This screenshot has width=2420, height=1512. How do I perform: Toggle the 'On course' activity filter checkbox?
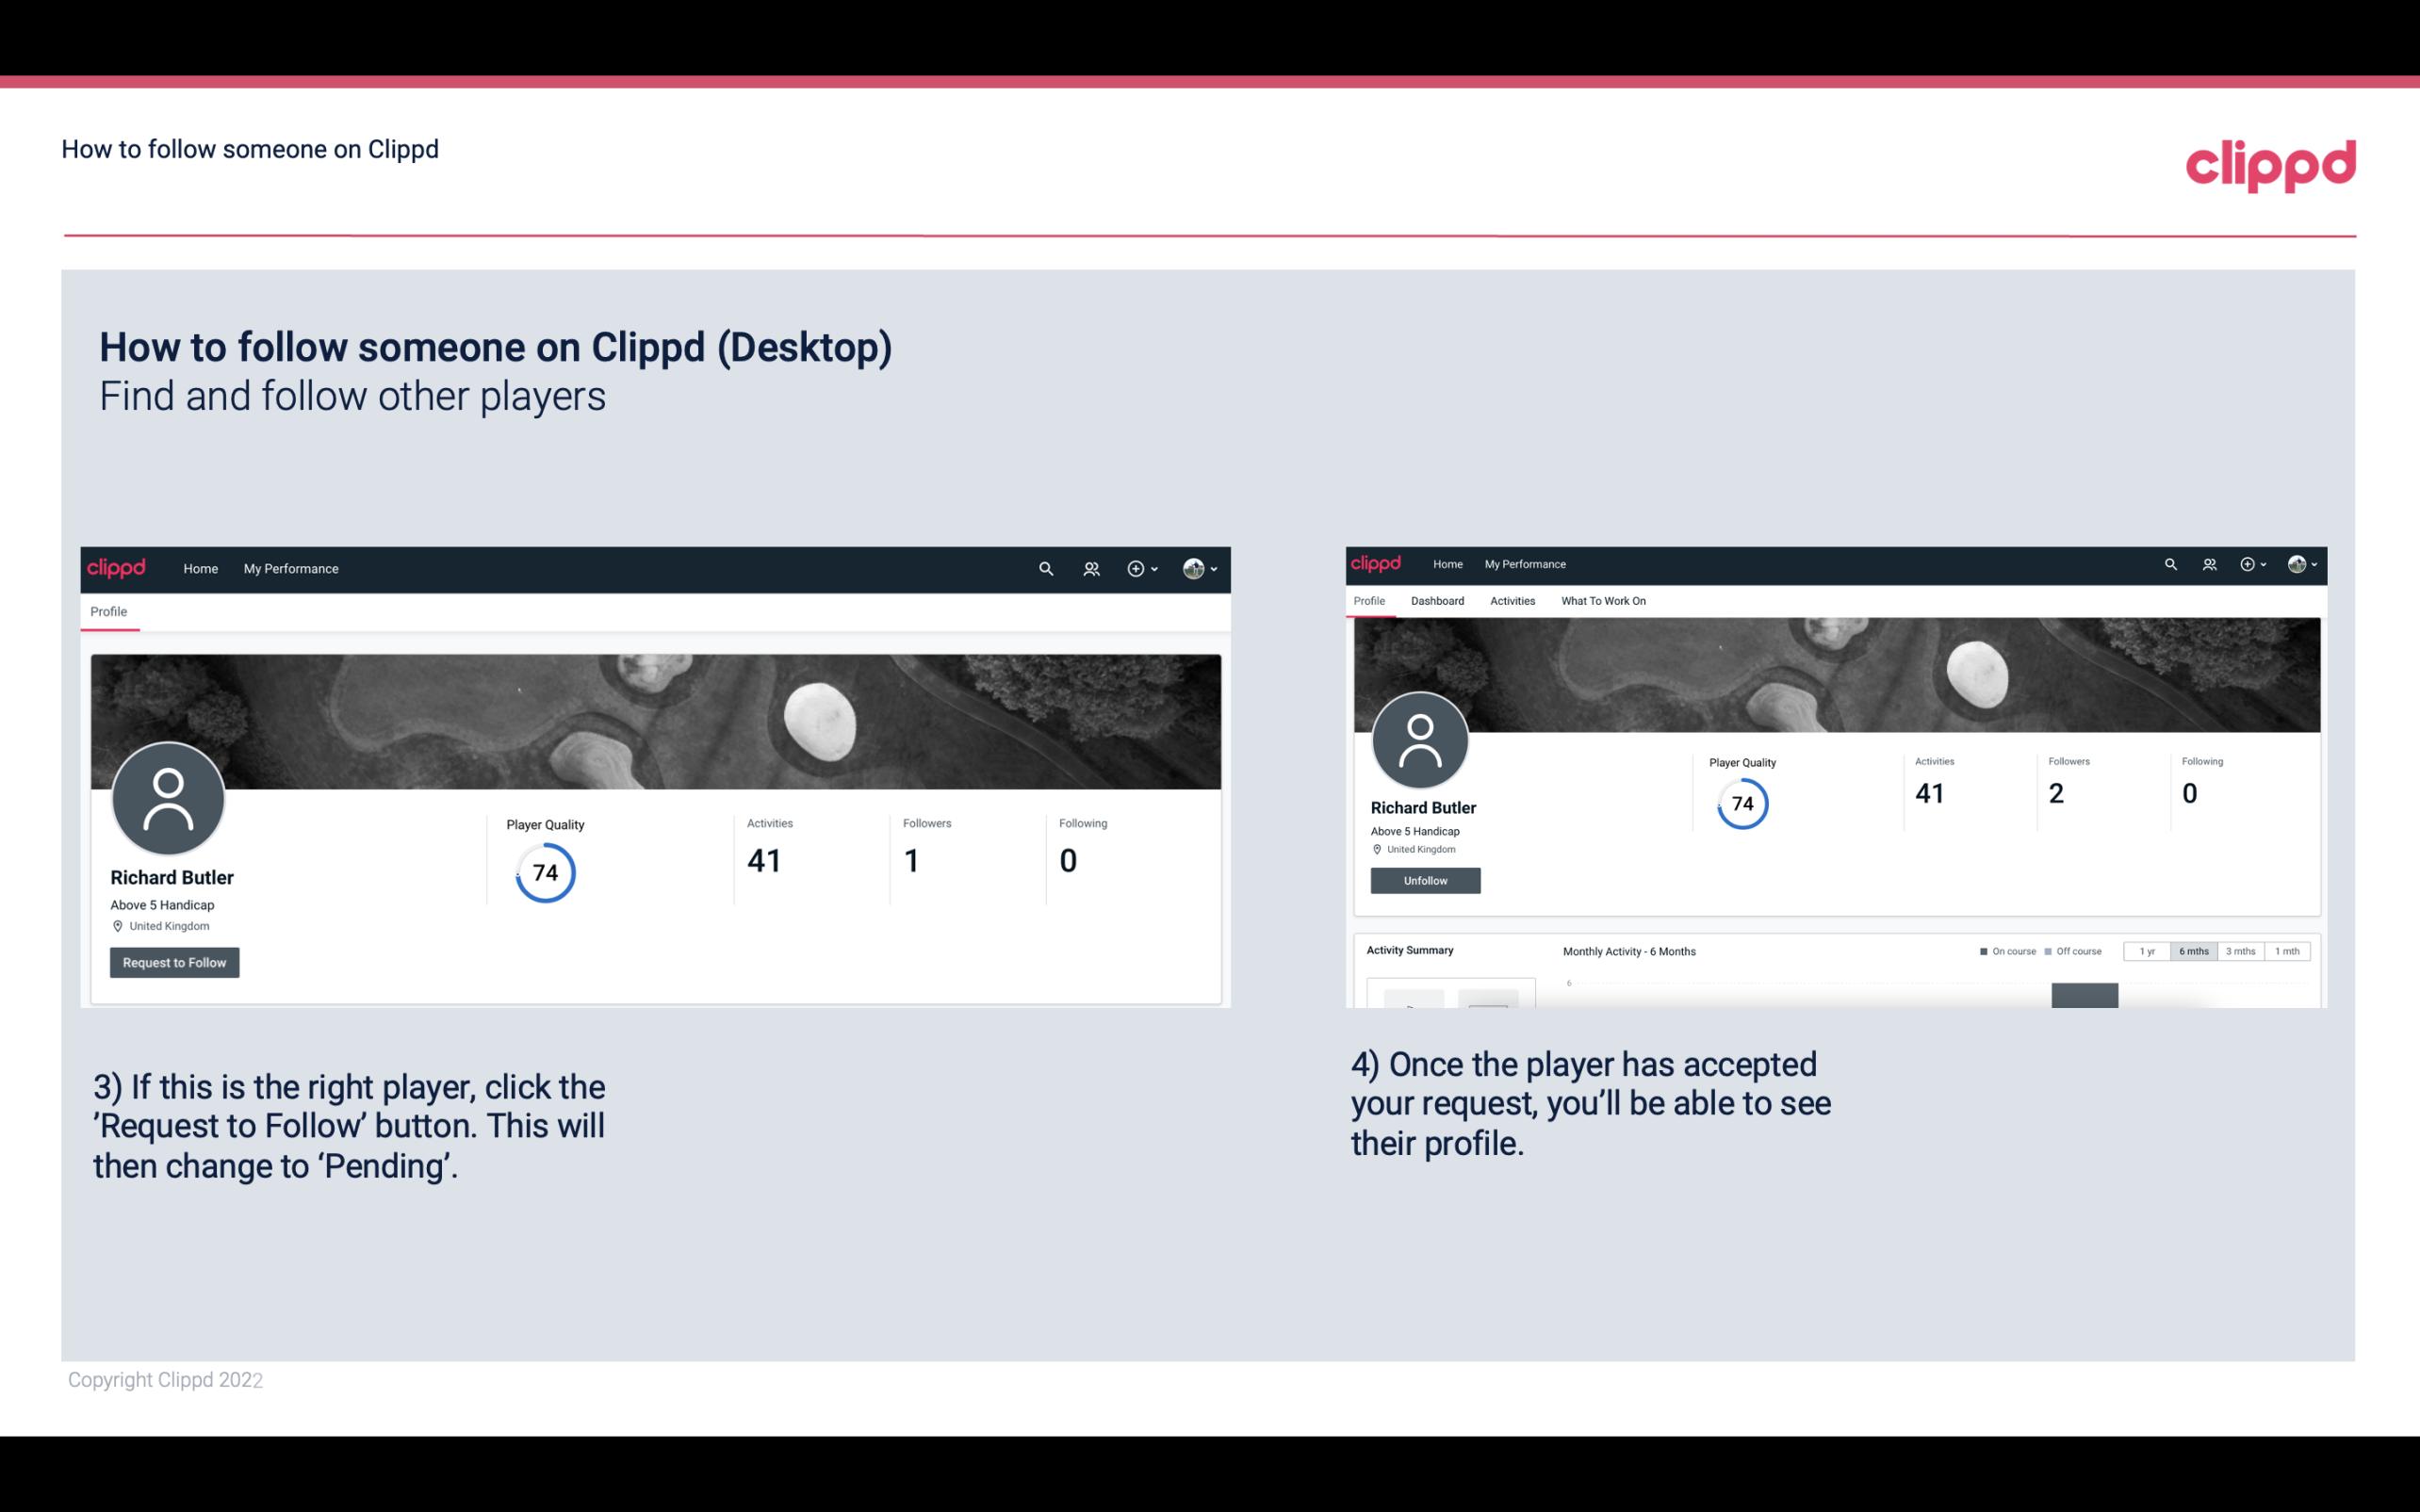point(1987,951)
